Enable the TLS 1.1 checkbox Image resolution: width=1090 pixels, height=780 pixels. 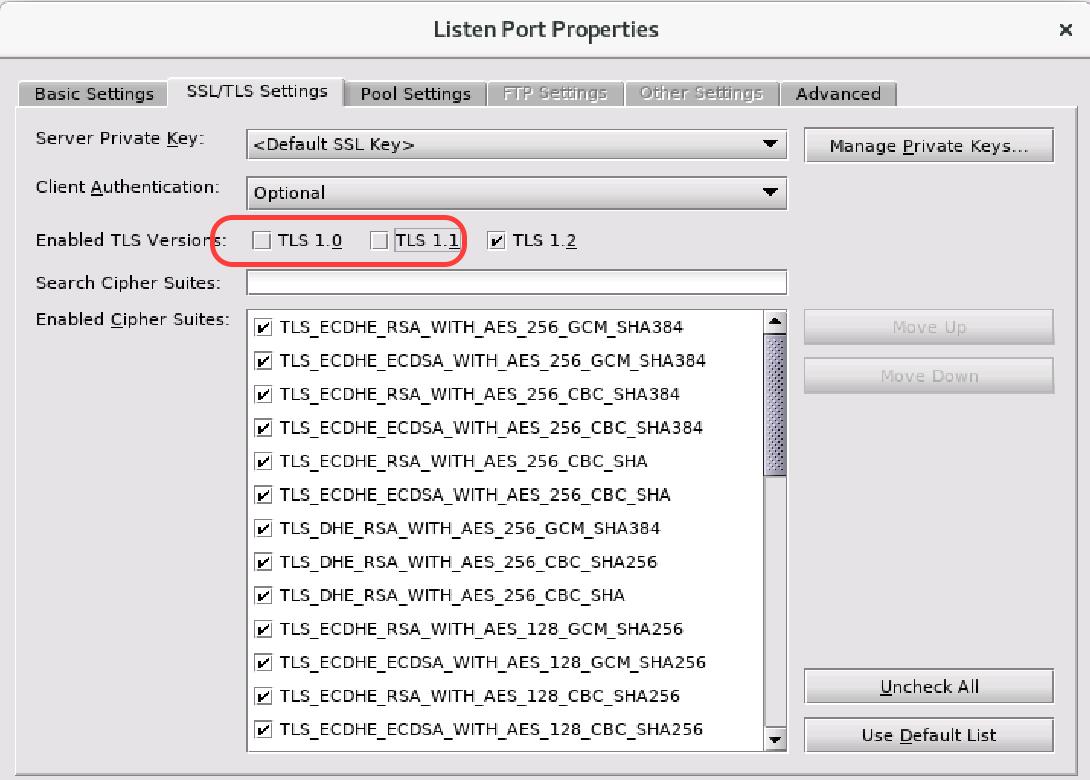tap(380, 240)
